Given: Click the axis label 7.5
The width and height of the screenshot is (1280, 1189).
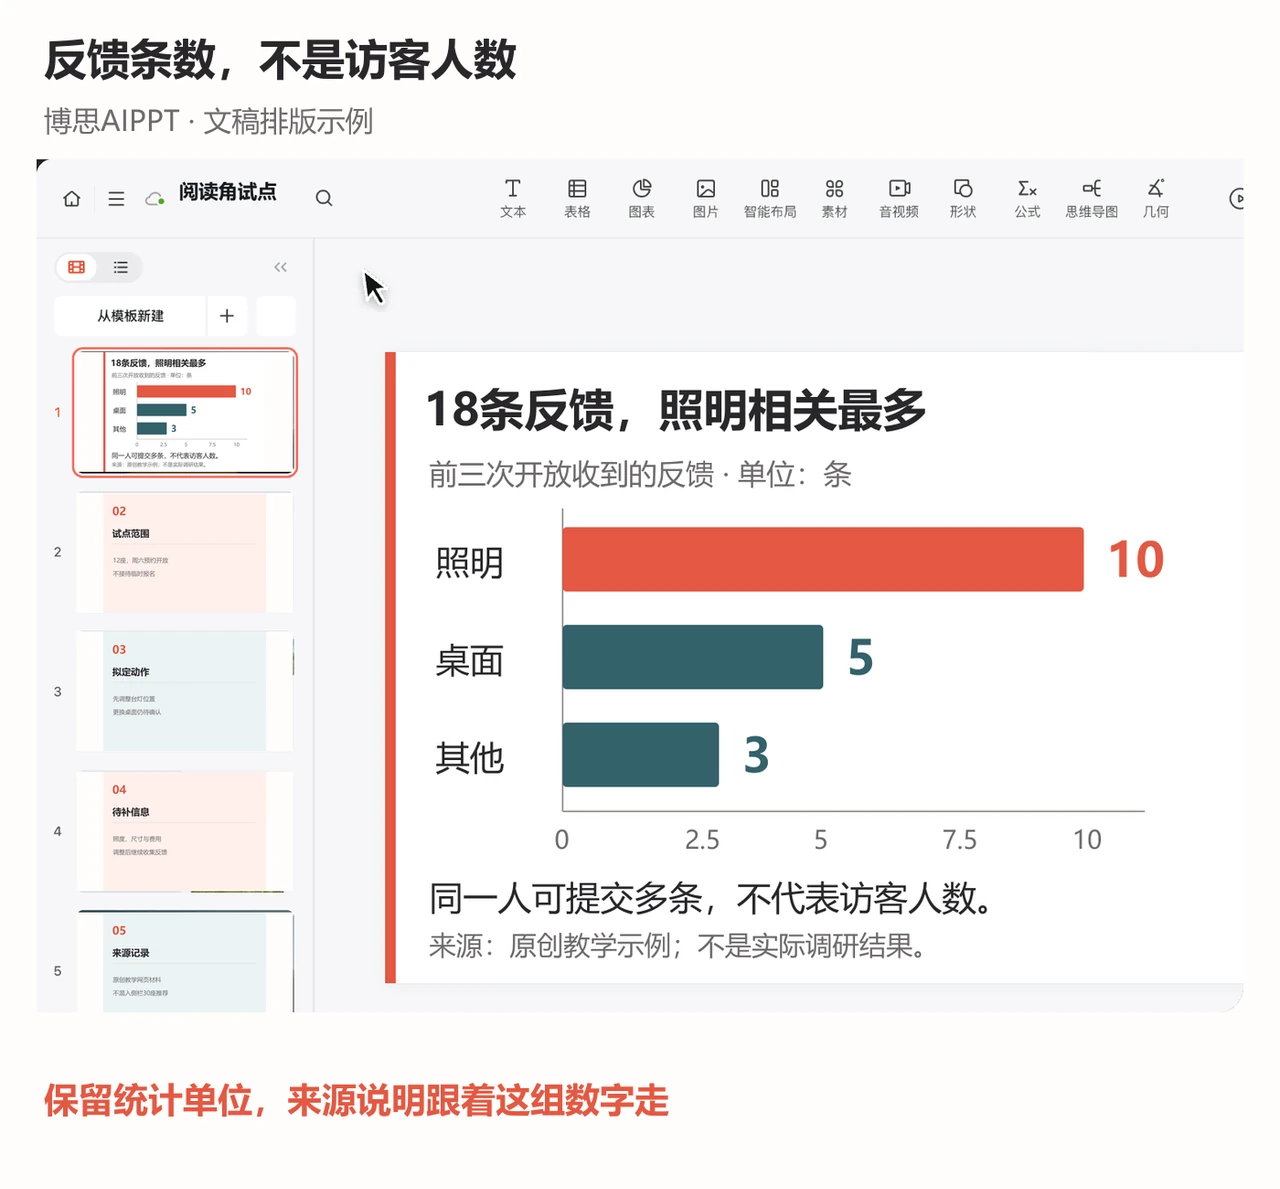Looking at the screenshot, I should click(x=960, y=840).
